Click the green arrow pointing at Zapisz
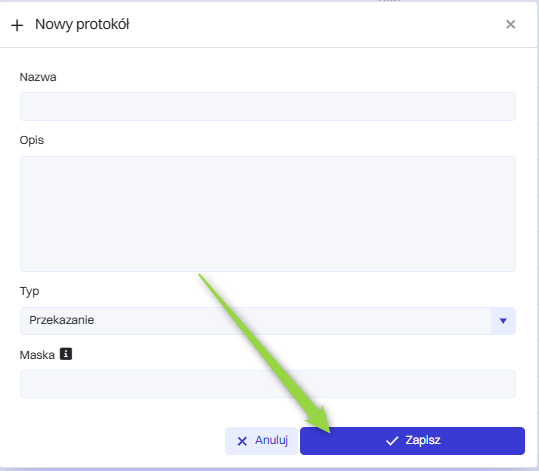Viewport: 539px width, 471px height. [265, 353]
